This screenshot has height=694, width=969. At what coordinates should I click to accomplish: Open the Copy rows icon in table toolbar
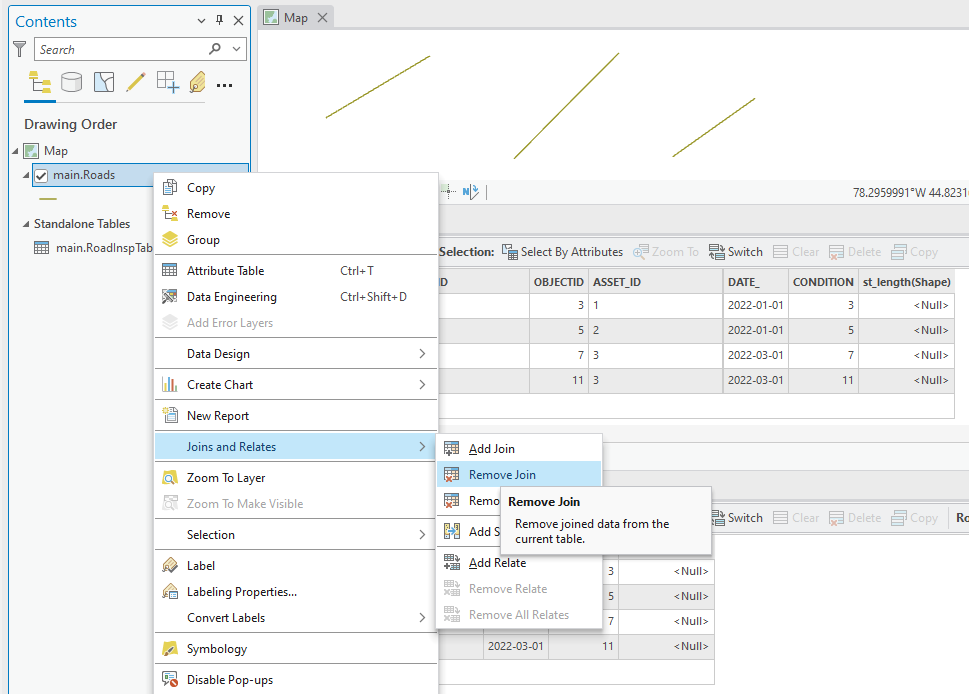[x=913, y=251]
